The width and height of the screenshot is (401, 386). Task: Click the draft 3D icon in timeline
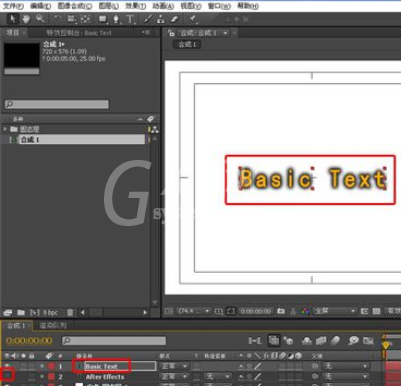[288, 341]
